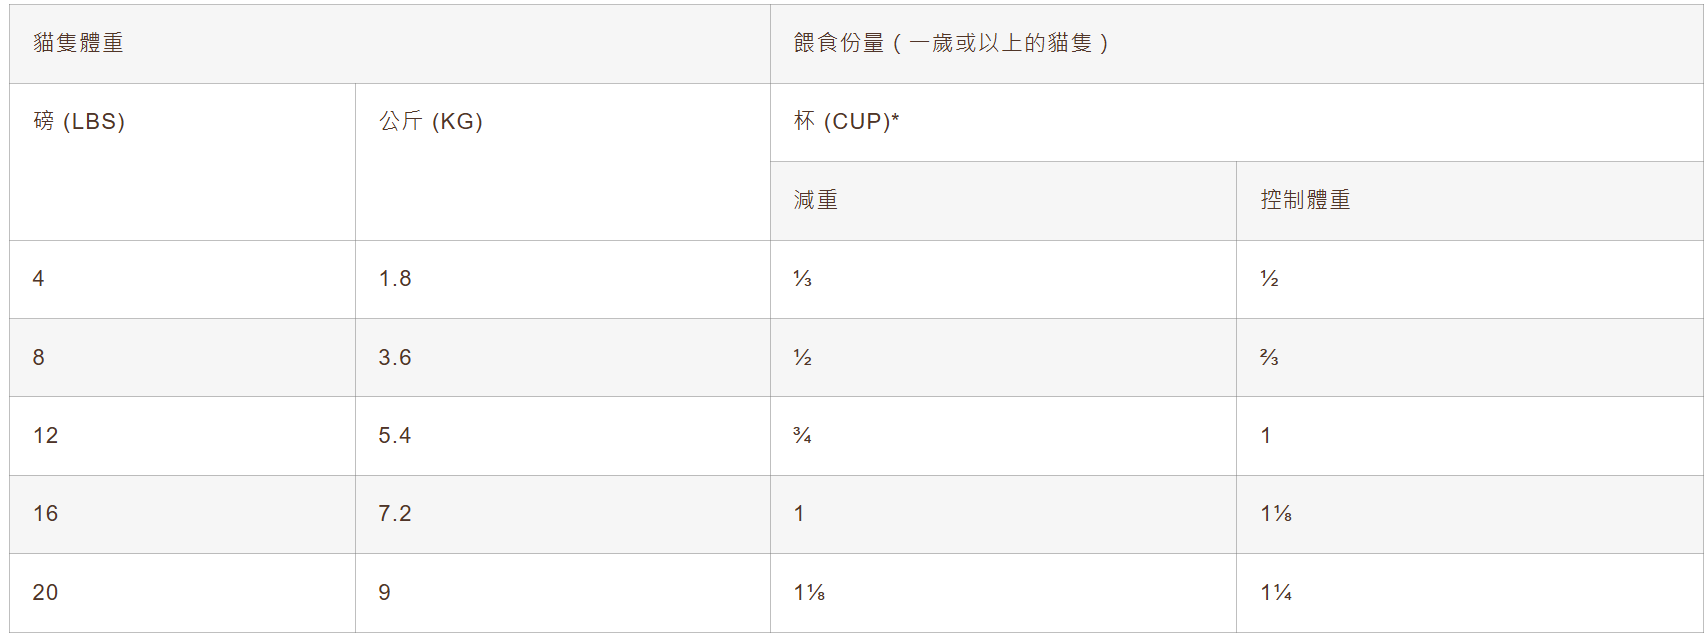Image resolution: width=1708 pixels, height=641 pixels.
Task: Click the ⅔ cup weight-control cell
Action: (x=1269, y=357)
